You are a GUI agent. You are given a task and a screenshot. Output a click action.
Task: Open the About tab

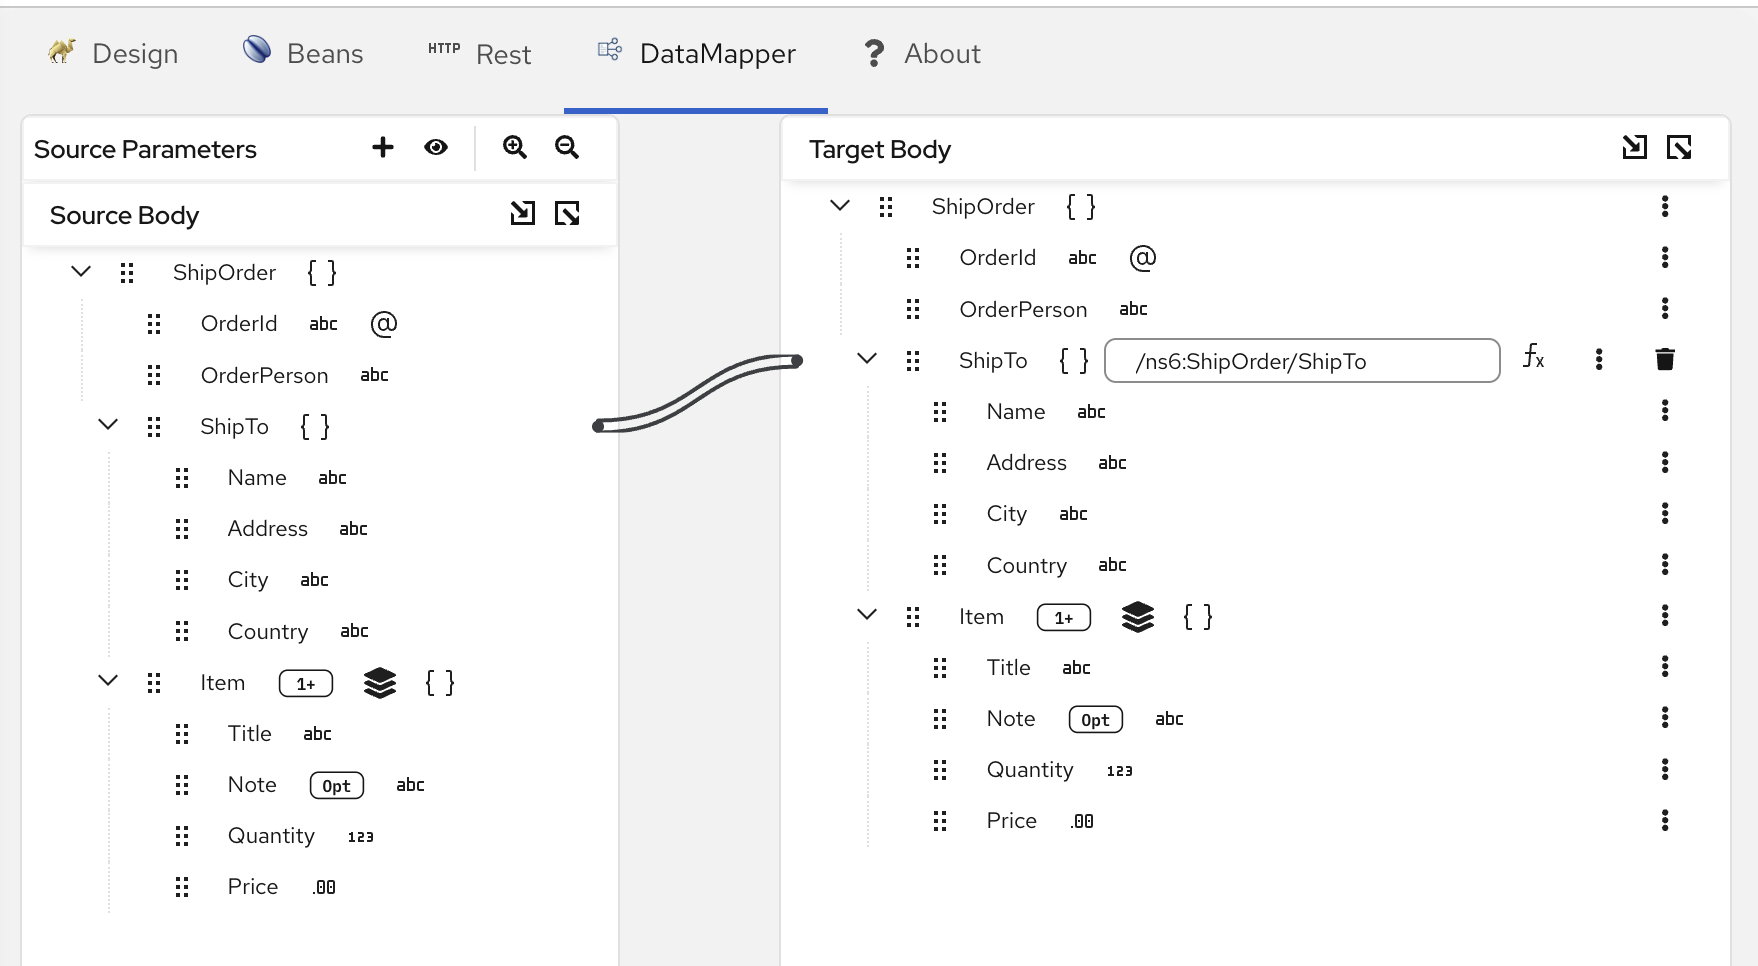922,54
